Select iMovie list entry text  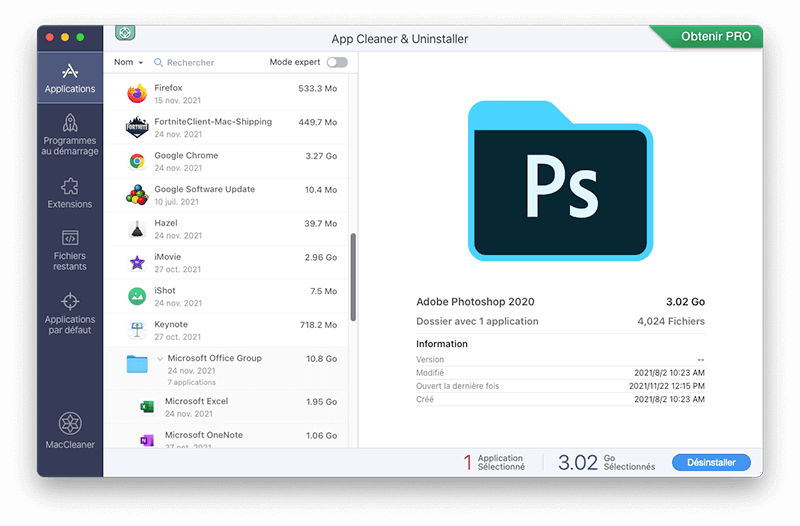point(167,257)
